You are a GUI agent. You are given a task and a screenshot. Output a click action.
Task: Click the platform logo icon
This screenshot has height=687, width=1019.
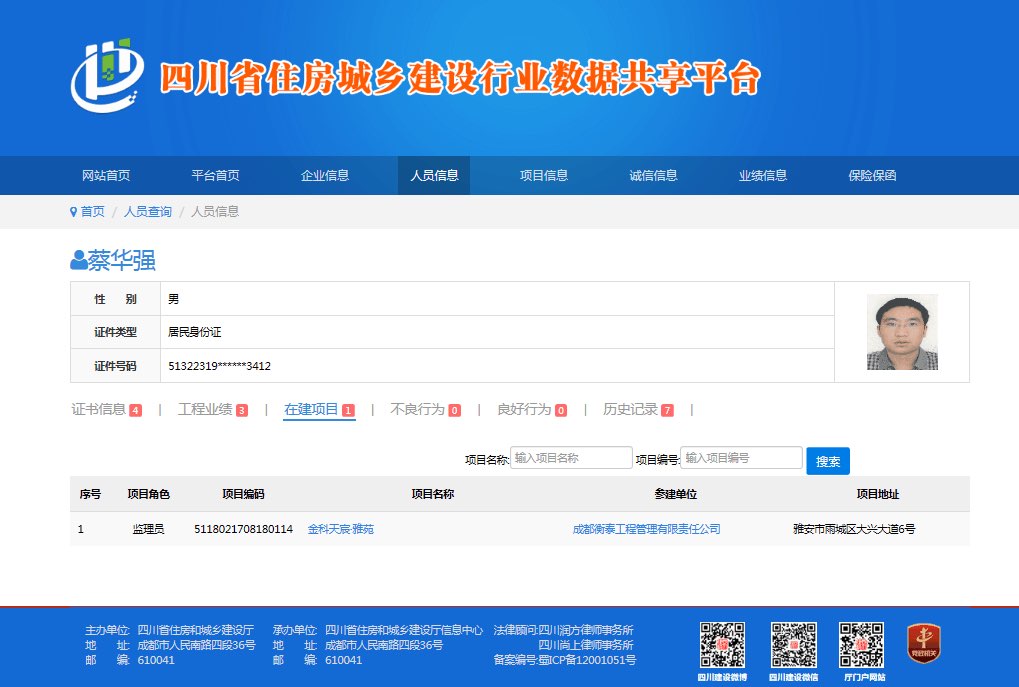[107, 75]
